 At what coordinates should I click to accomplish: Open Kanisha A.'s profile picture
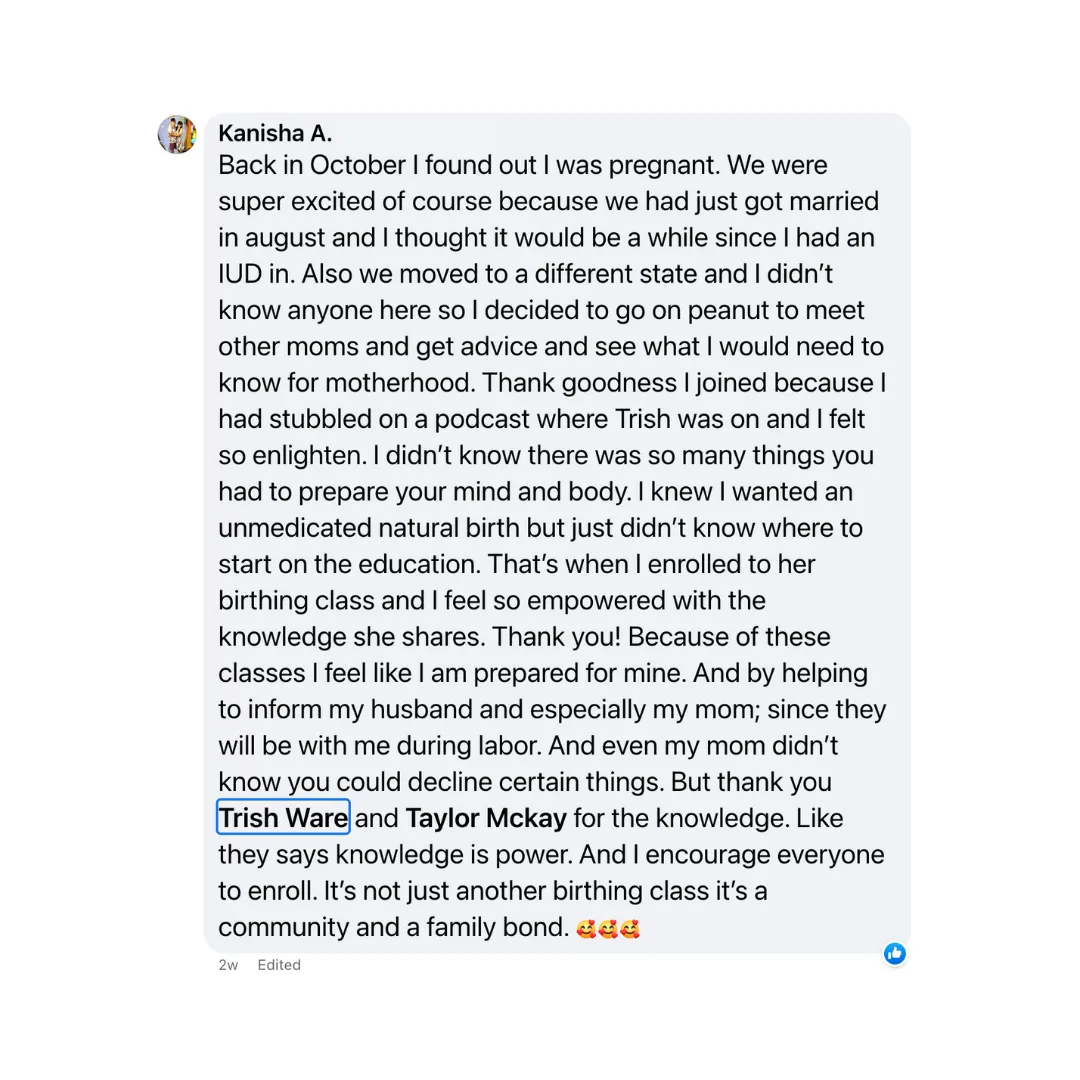(x=177, y=134)
